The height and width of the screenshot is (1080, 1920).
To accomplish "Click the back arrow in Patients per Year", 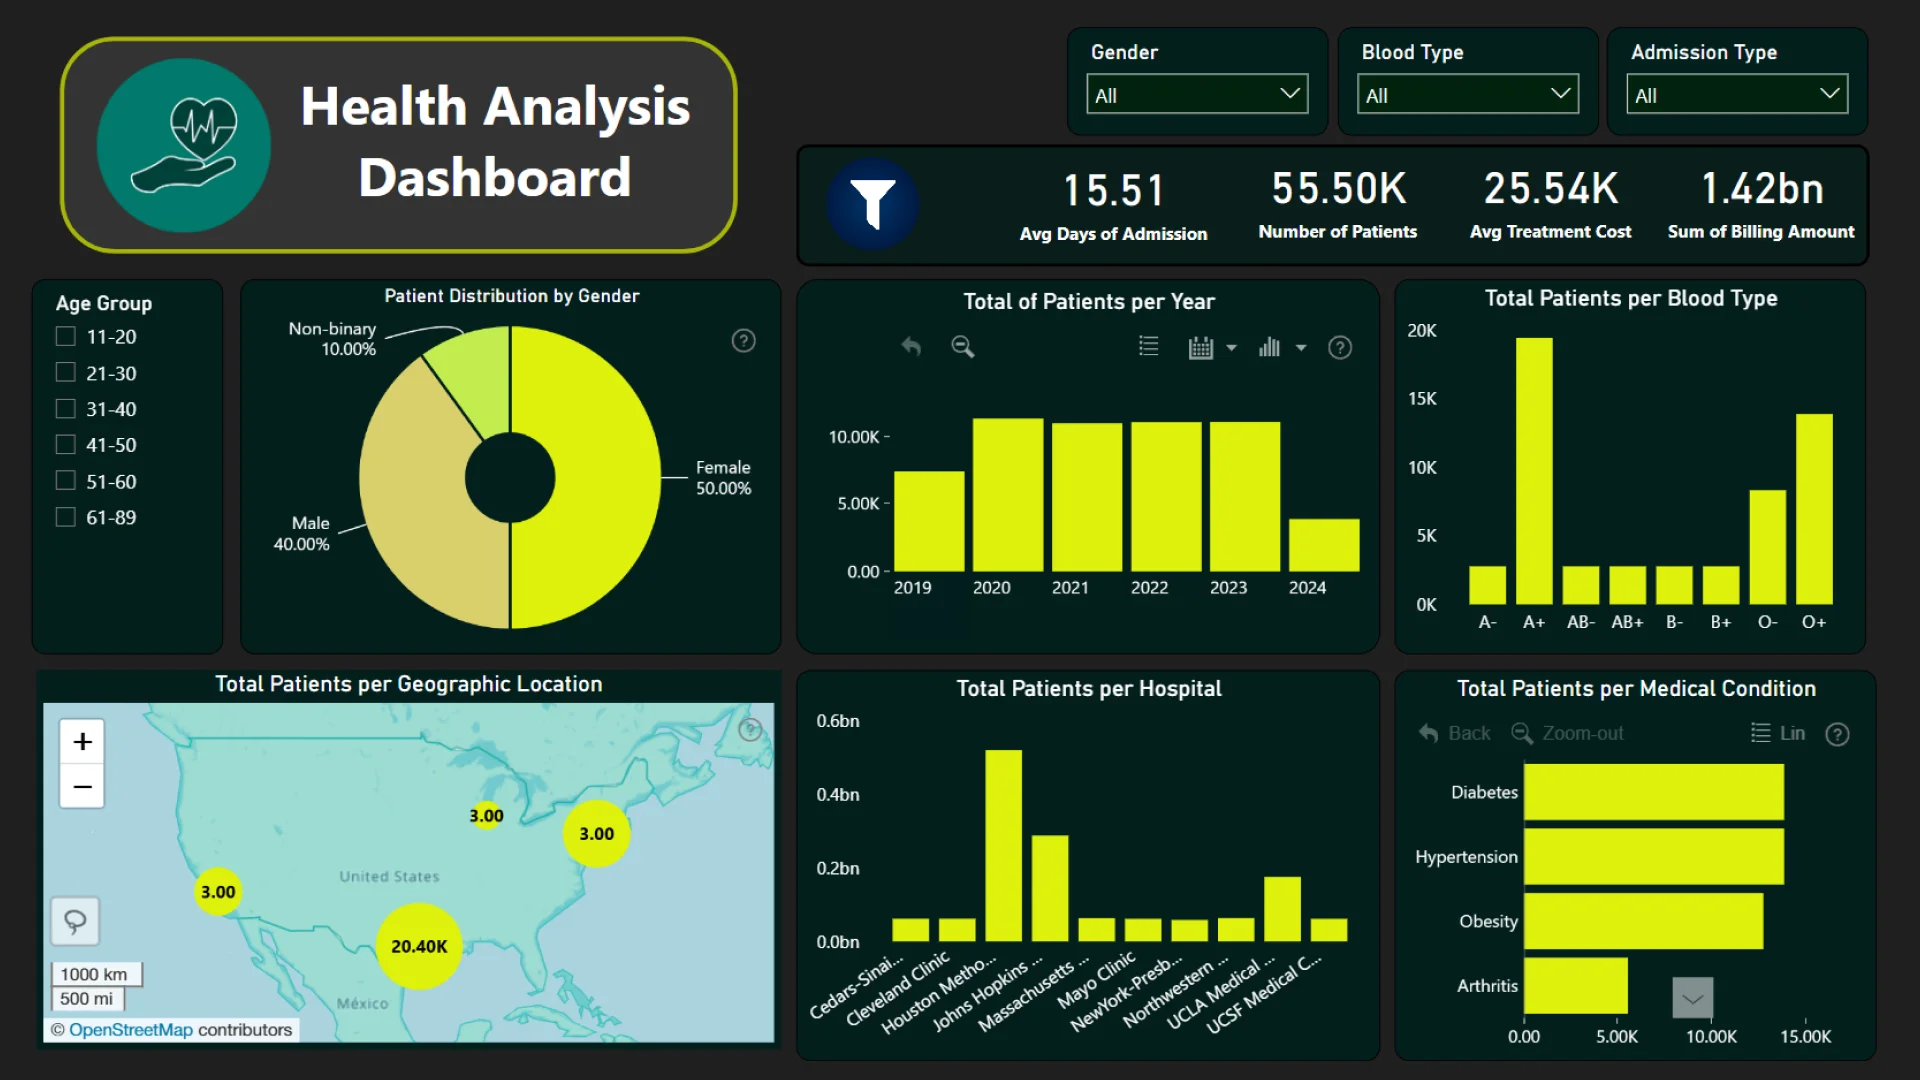I will 910,346.
